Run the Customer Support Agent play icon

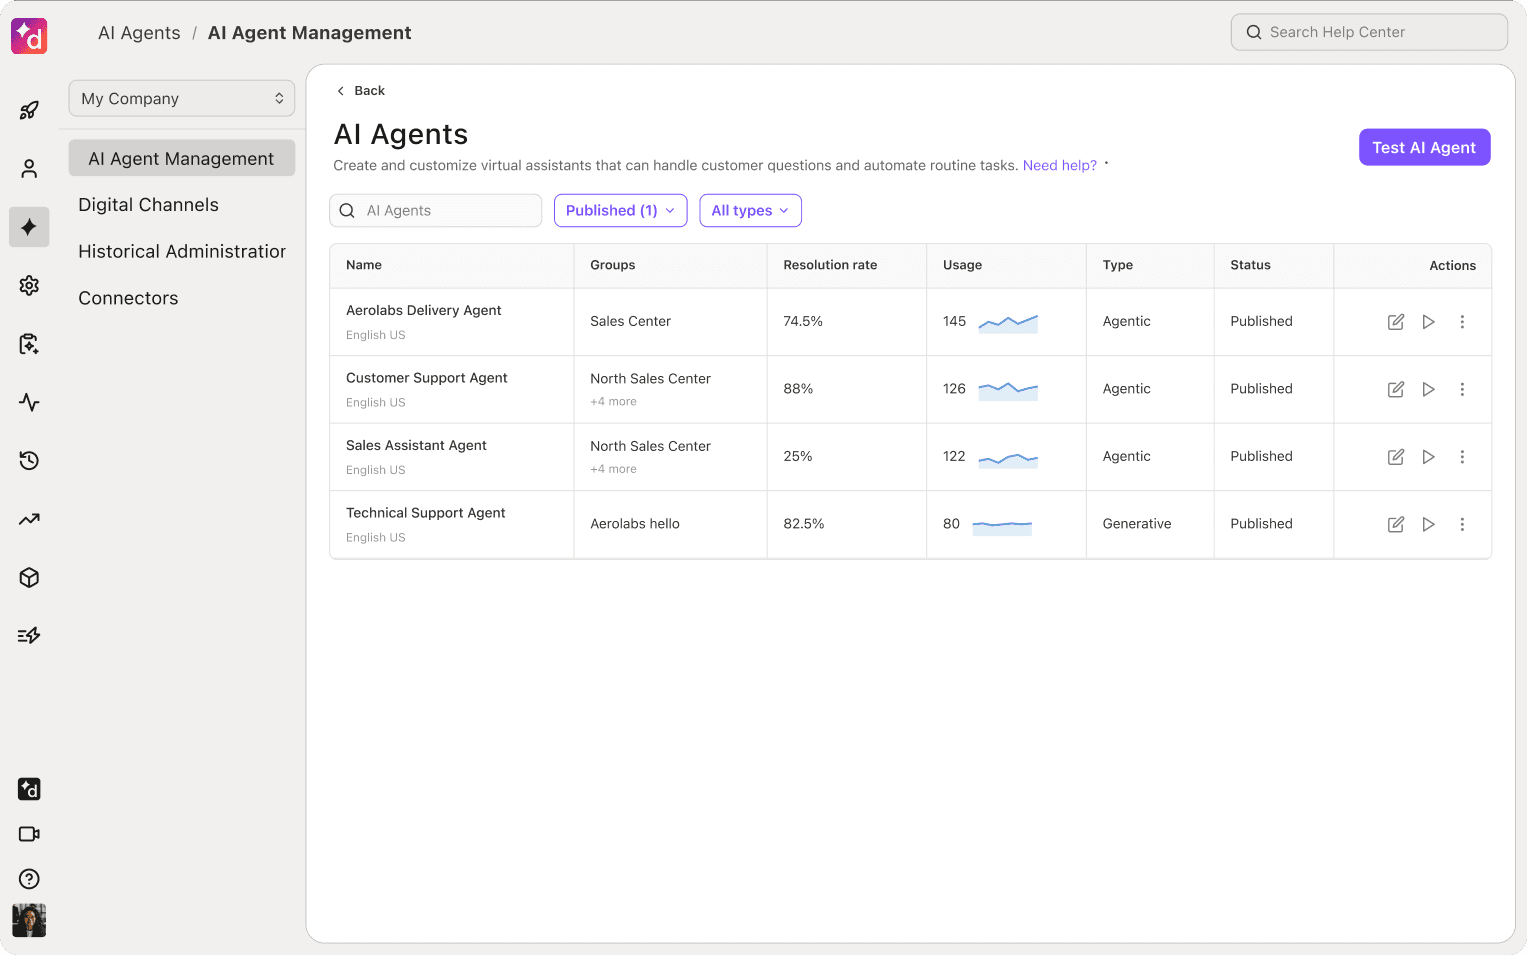point(1429,389)
